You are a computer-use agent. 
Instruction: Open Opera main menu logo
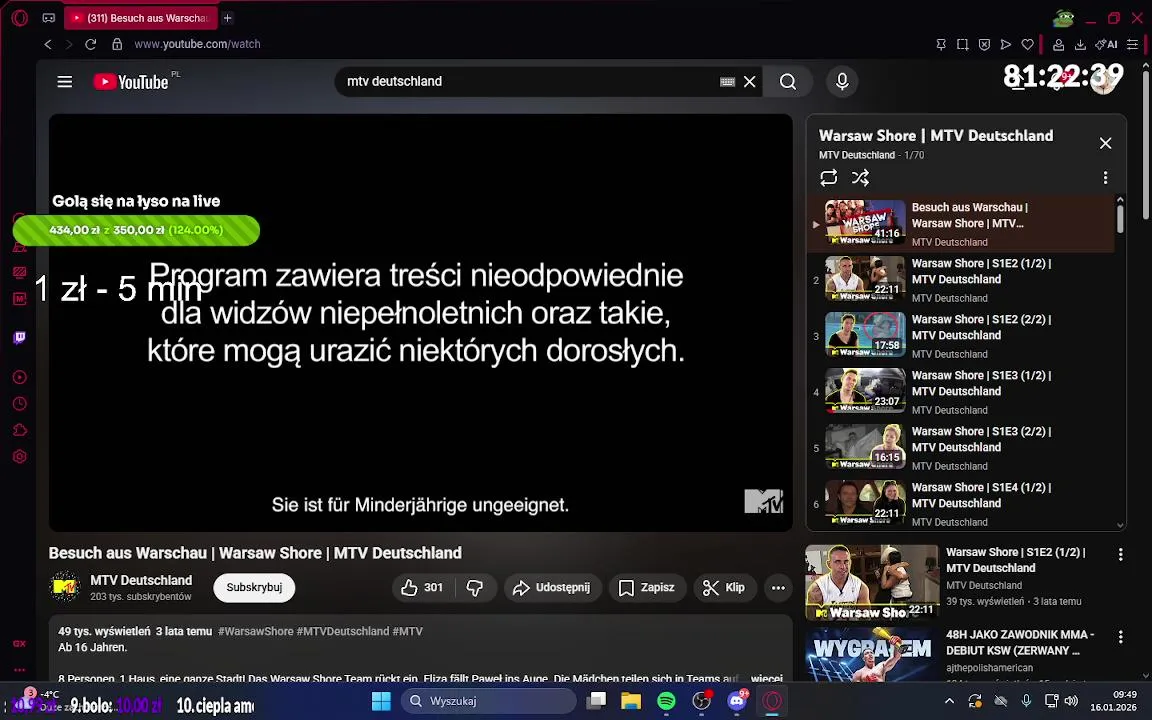click(20, 18)
